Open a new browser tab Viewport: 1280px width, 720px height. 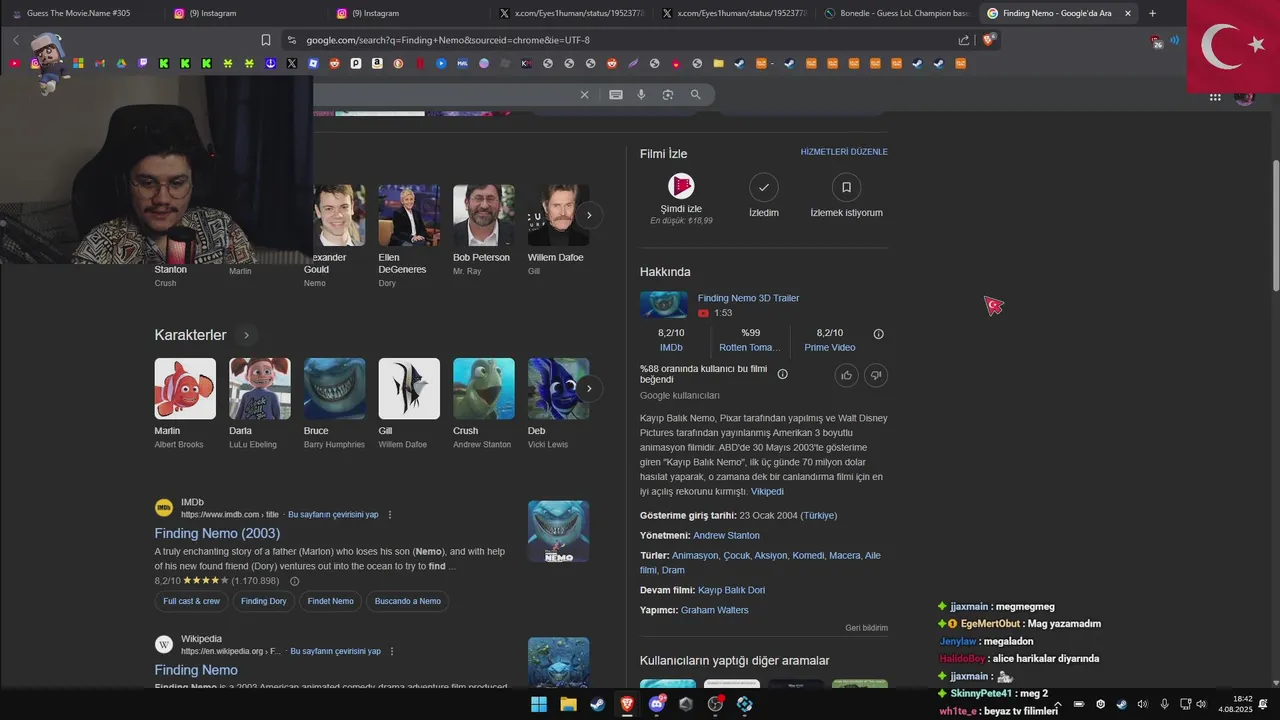click(1152, 13)
